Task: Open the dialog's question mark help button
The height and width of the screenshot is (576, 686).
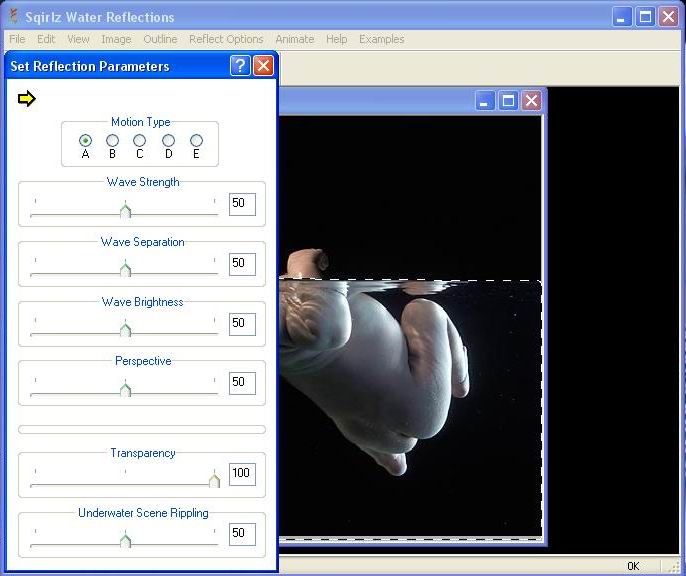Action: [240, 66]
